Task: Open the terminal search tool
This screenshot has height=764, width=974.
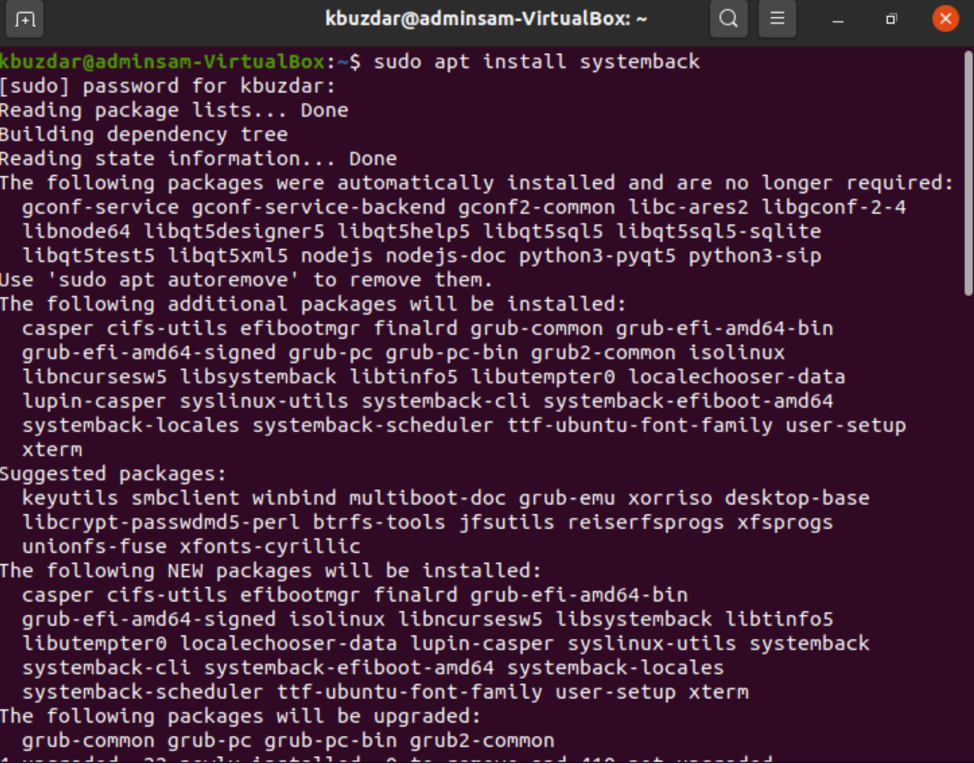Action: (729, 19)
